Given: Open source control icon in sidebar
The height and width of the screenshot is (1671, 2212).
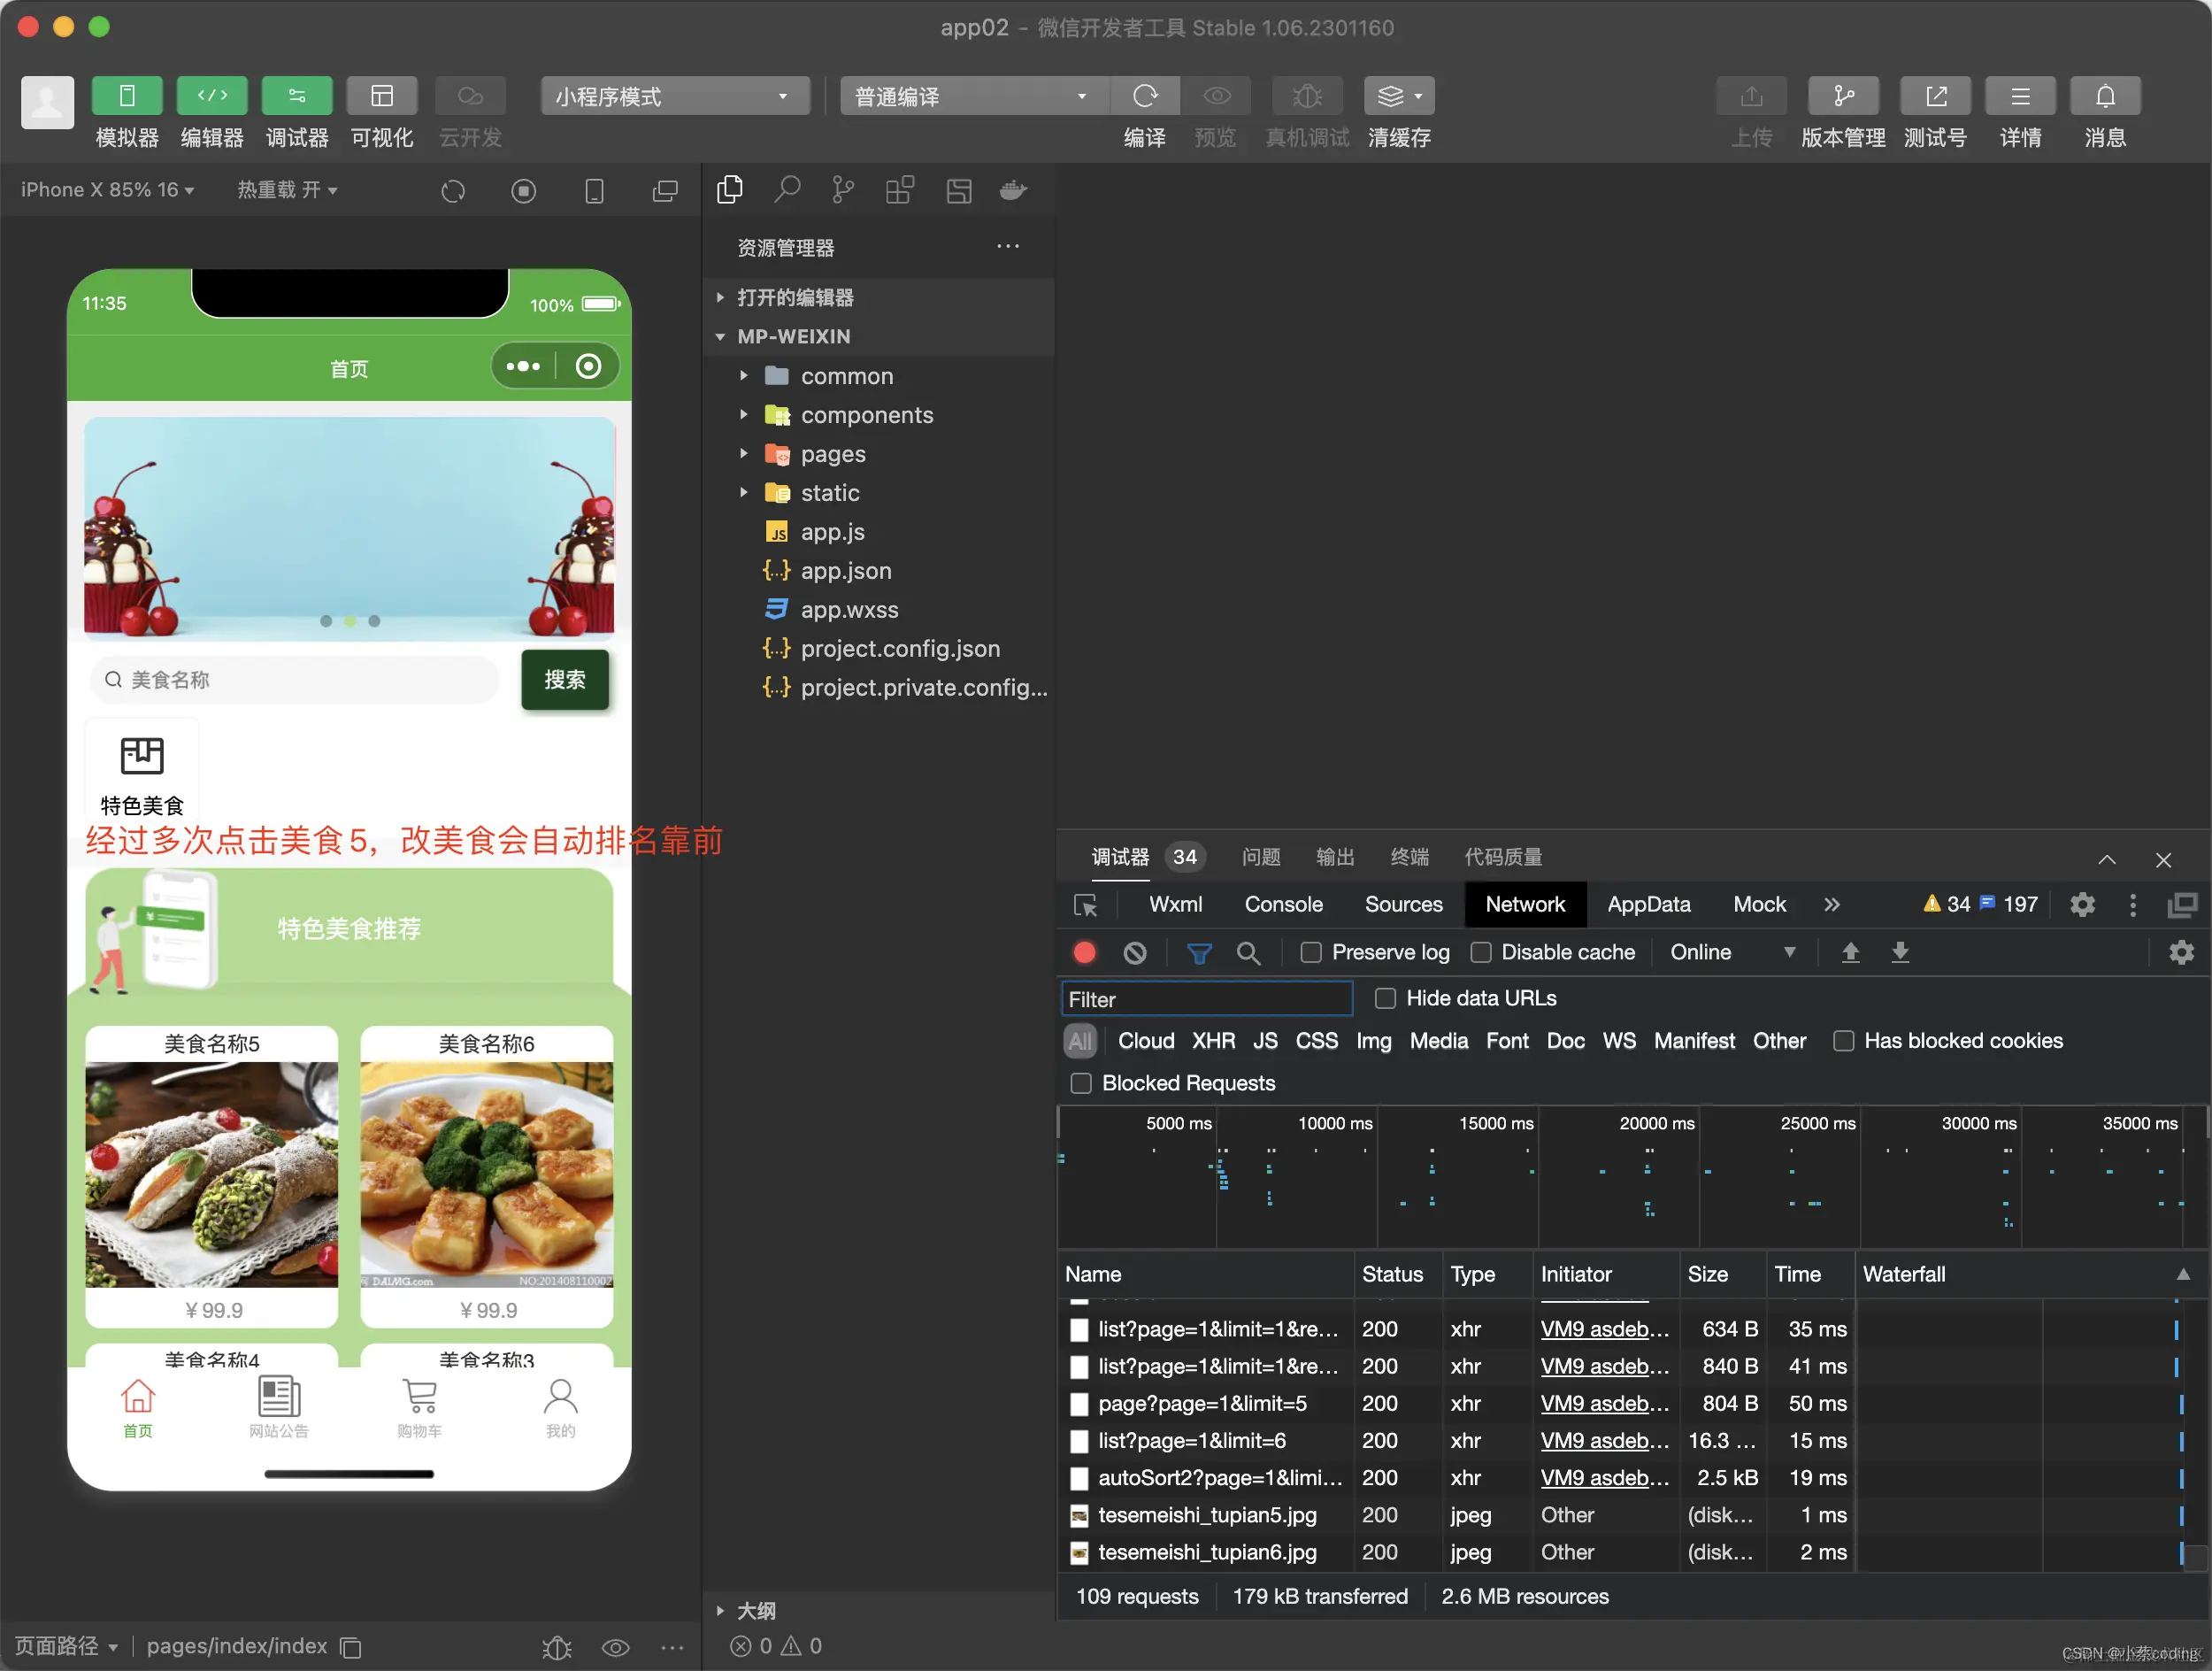Looking at the screenshot, I should tap(843, 190).
